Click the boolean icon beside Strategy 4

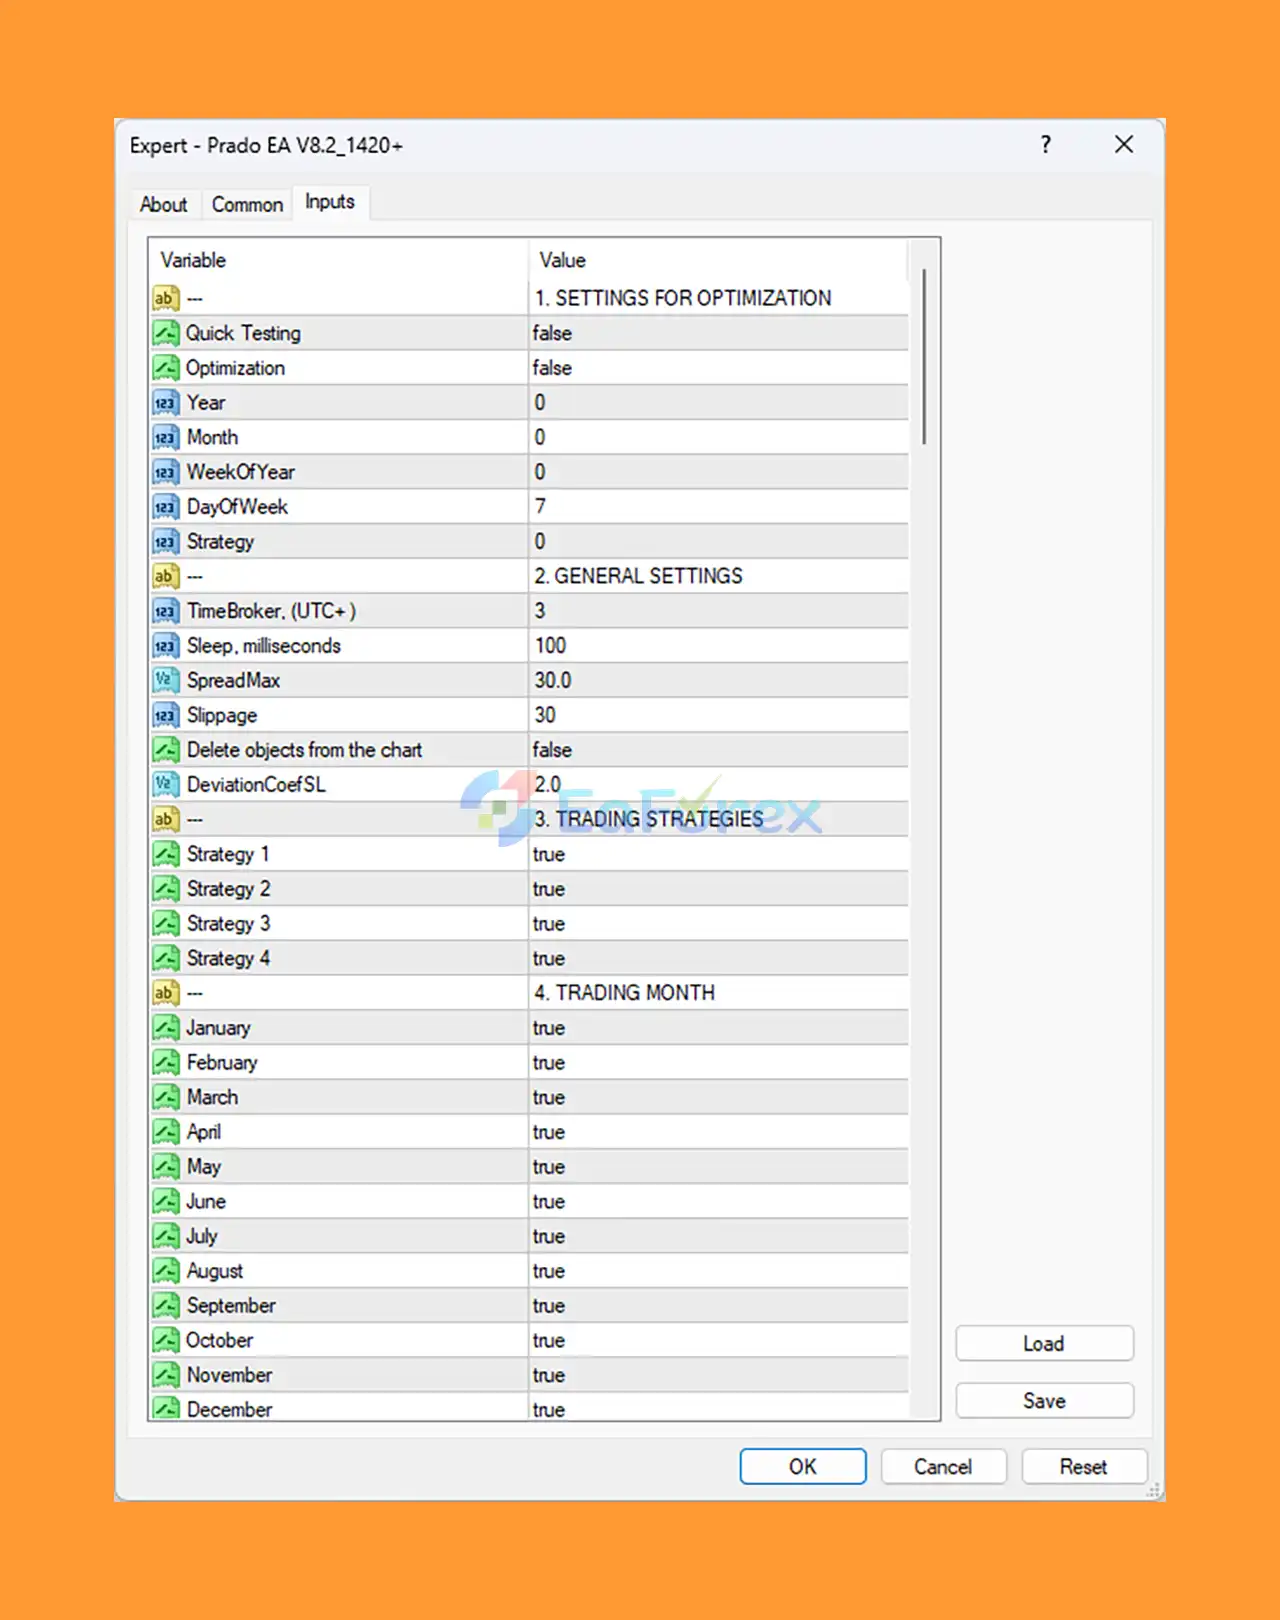pyautogui.click(x=165, y=958)
